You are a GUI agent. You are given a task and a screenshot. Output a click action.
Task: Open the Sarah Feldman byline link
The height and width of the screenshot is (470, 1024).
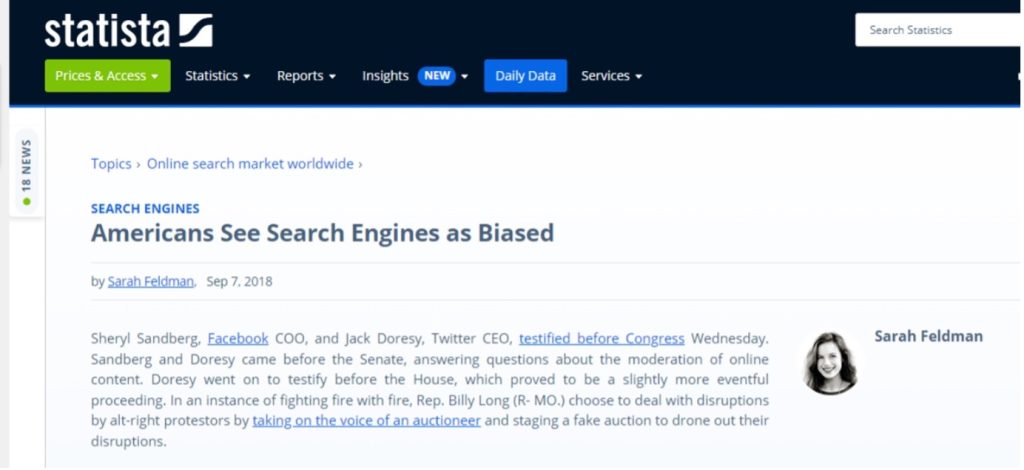tap(151, 281)
